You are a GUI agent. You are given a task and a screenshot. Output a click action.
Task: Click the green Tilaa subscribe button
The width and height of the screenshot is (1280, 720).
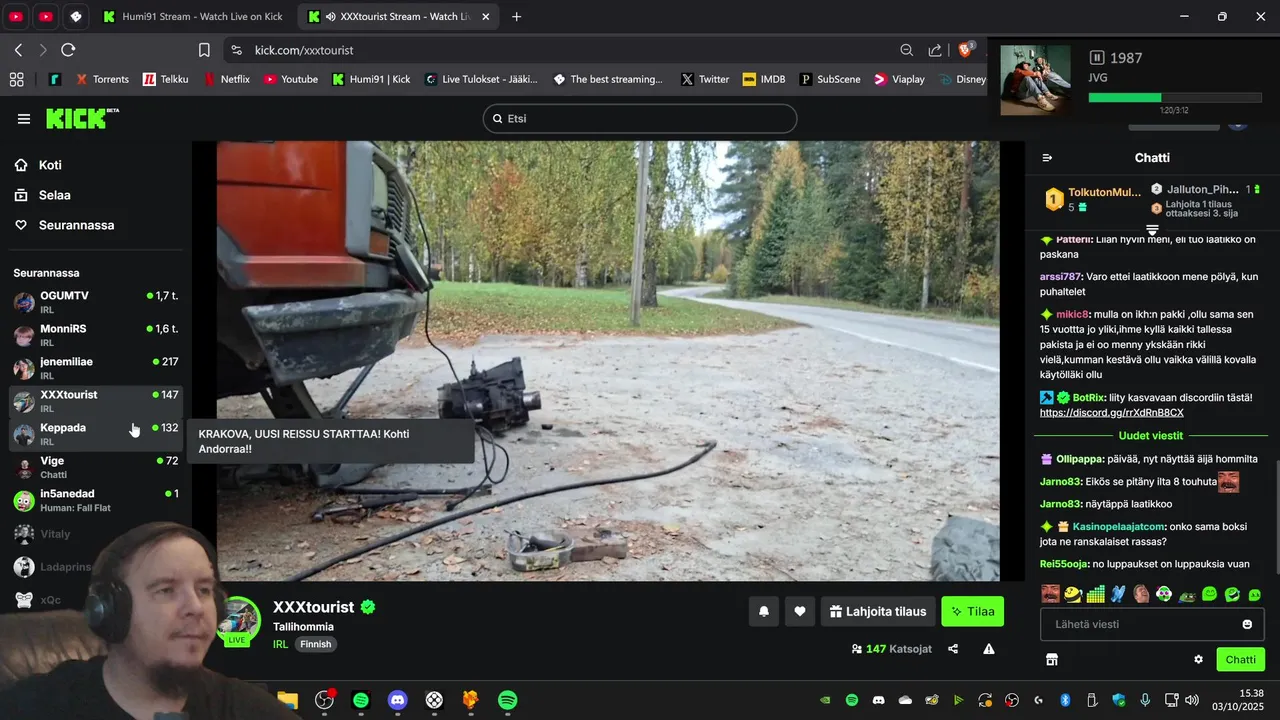(972, 611)
